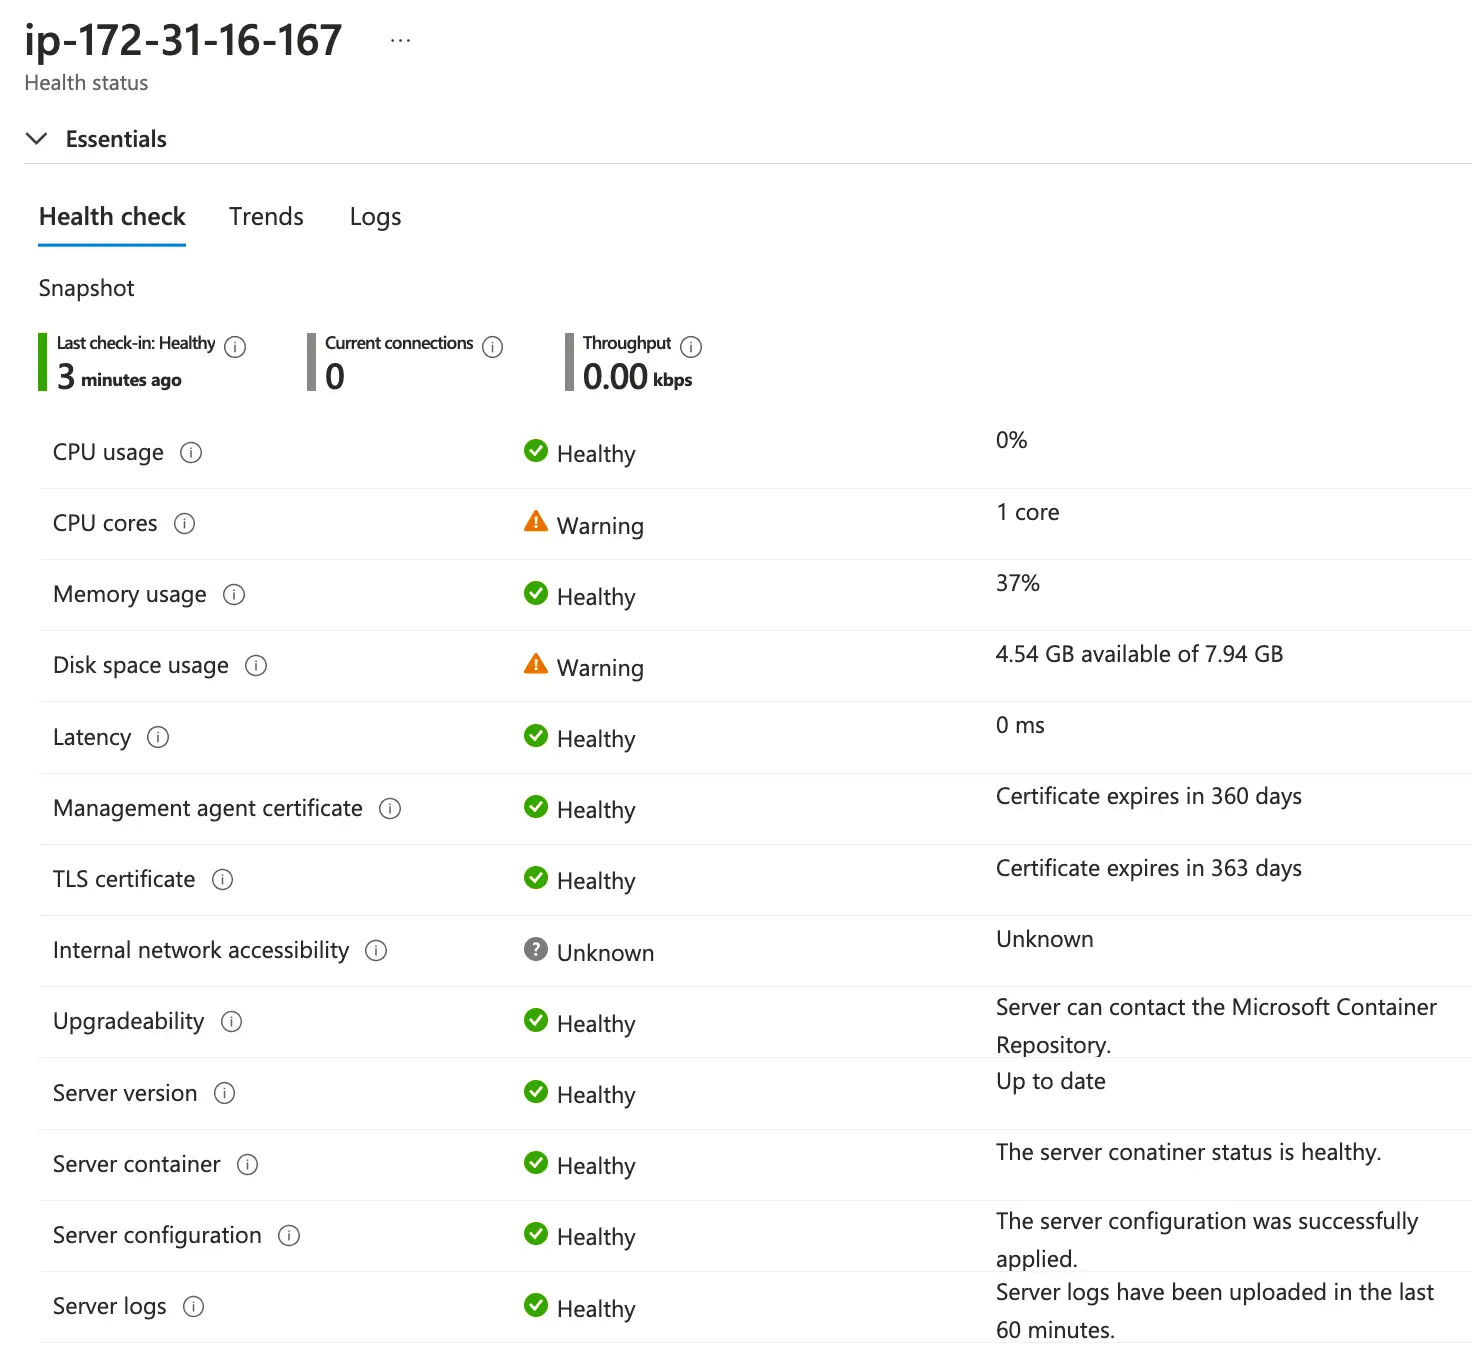Click the Internal network accessibility info icon
1472x1353 pixels.
pos(376,951)
